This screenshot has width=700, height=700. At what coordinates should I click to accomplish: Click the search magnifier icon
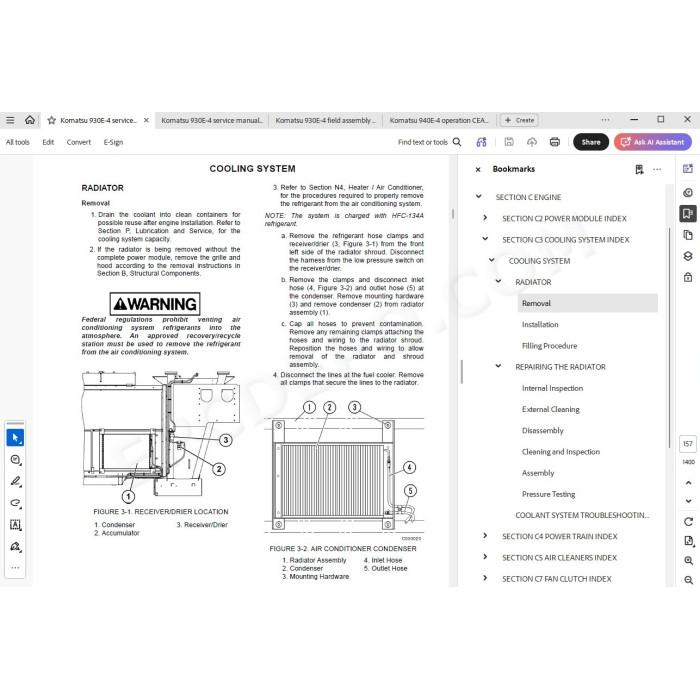(x=457, y=142)
